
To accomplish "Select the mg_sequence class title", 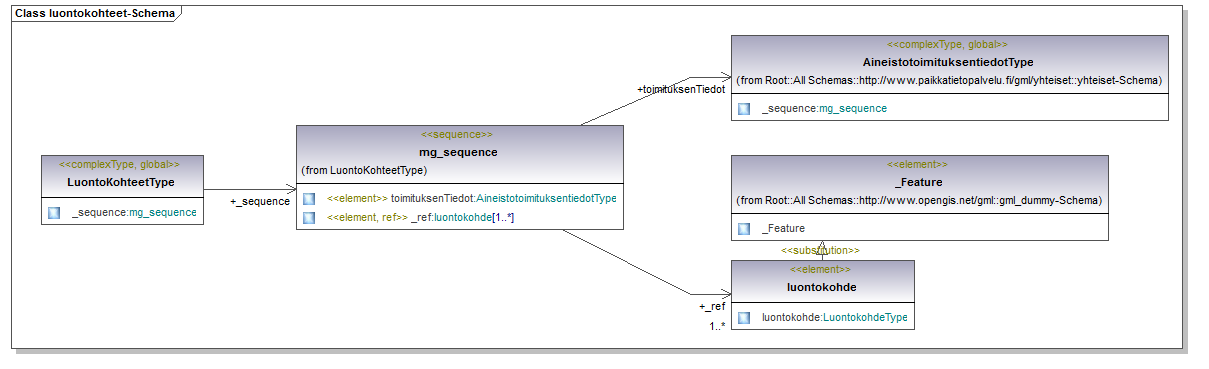I will point(458,152).
